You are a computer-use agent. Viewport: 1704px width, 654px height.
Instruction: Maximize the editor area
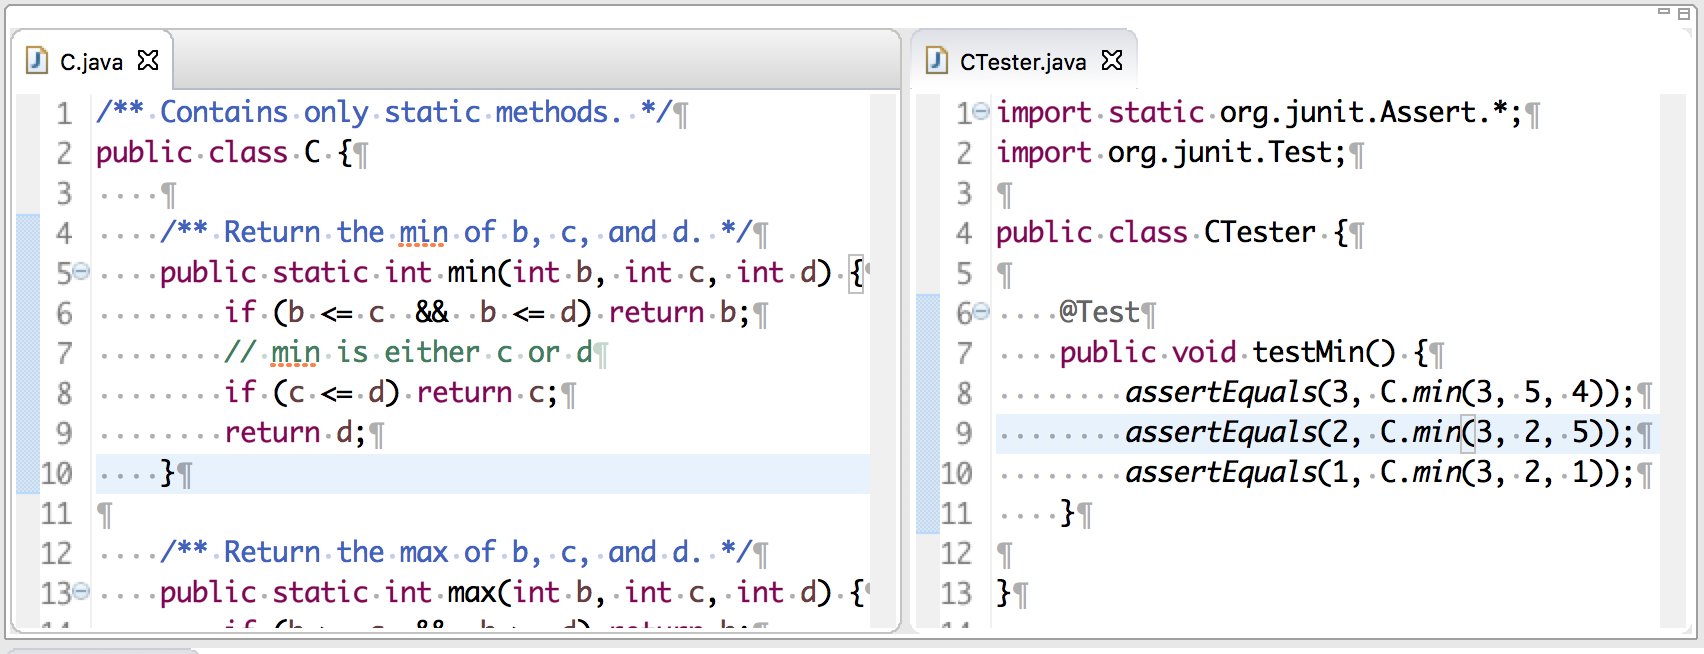(x=1684, y=13)
